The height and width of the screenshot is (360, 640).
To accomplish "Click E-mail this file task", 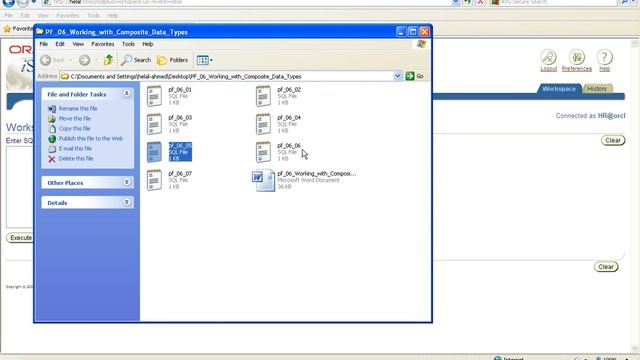I will [x=75, y=149].
